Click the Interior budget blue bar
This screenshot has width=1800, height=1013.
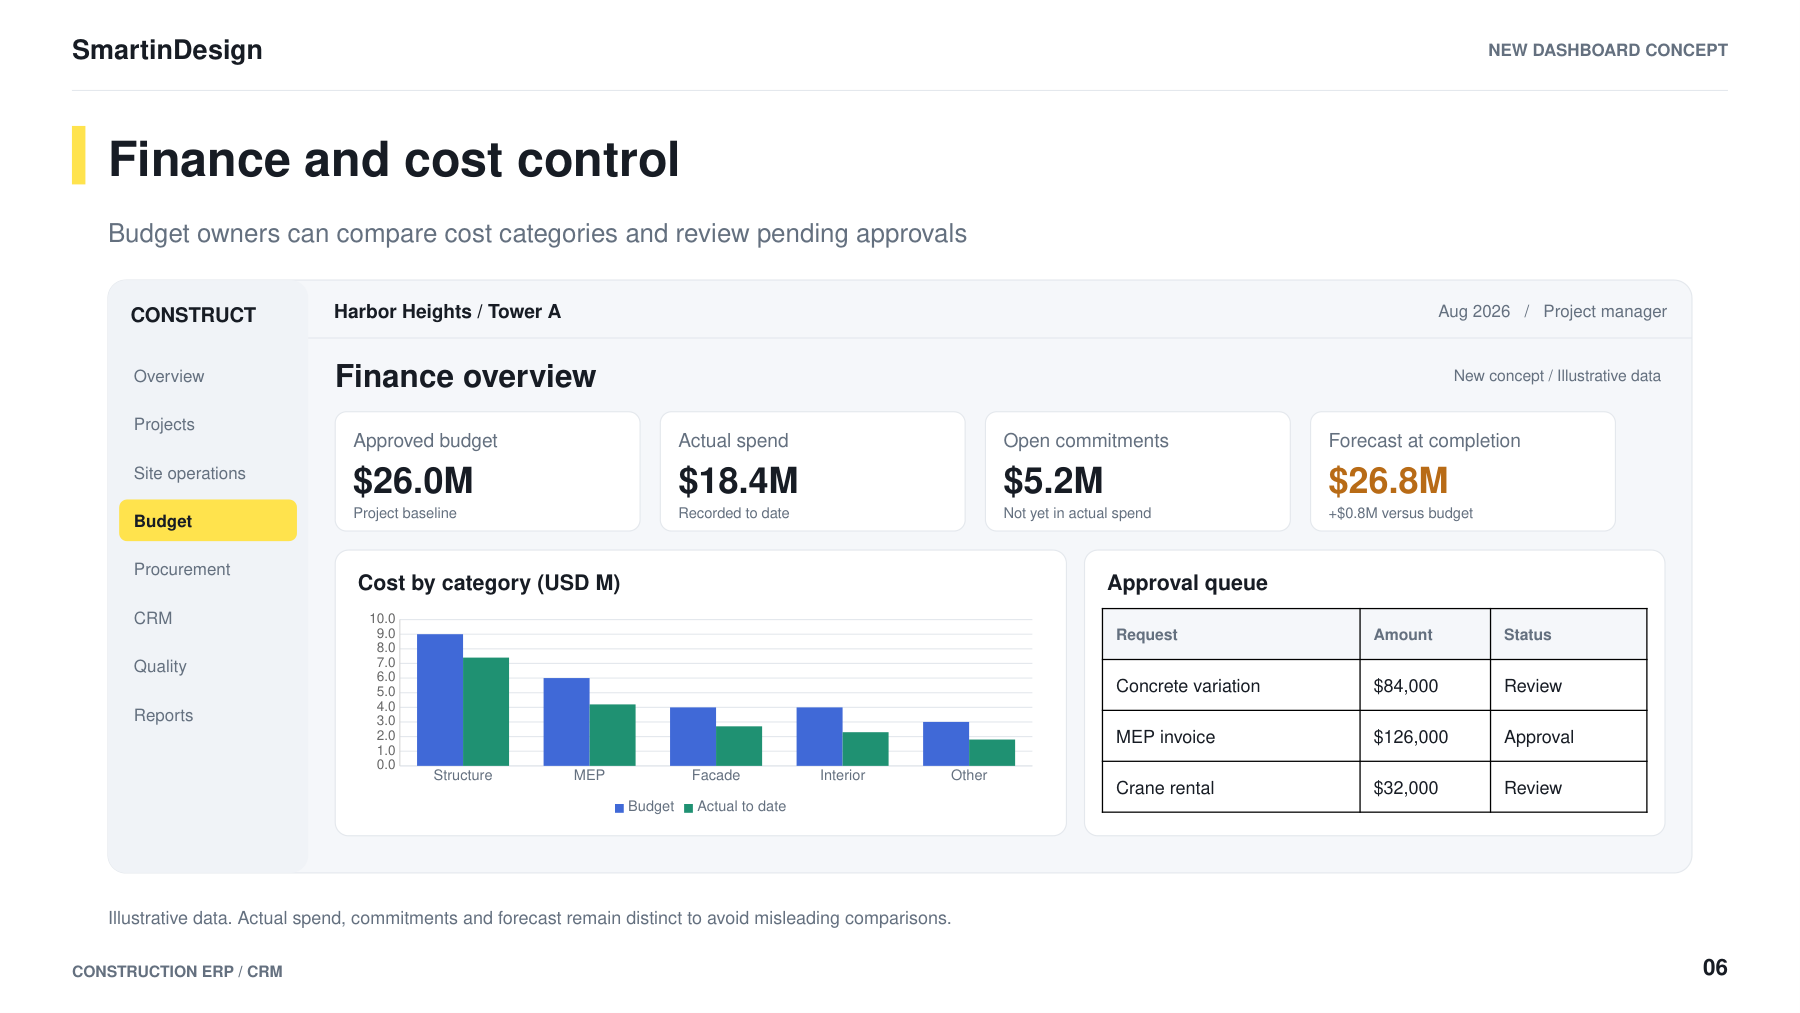[819, 737]
